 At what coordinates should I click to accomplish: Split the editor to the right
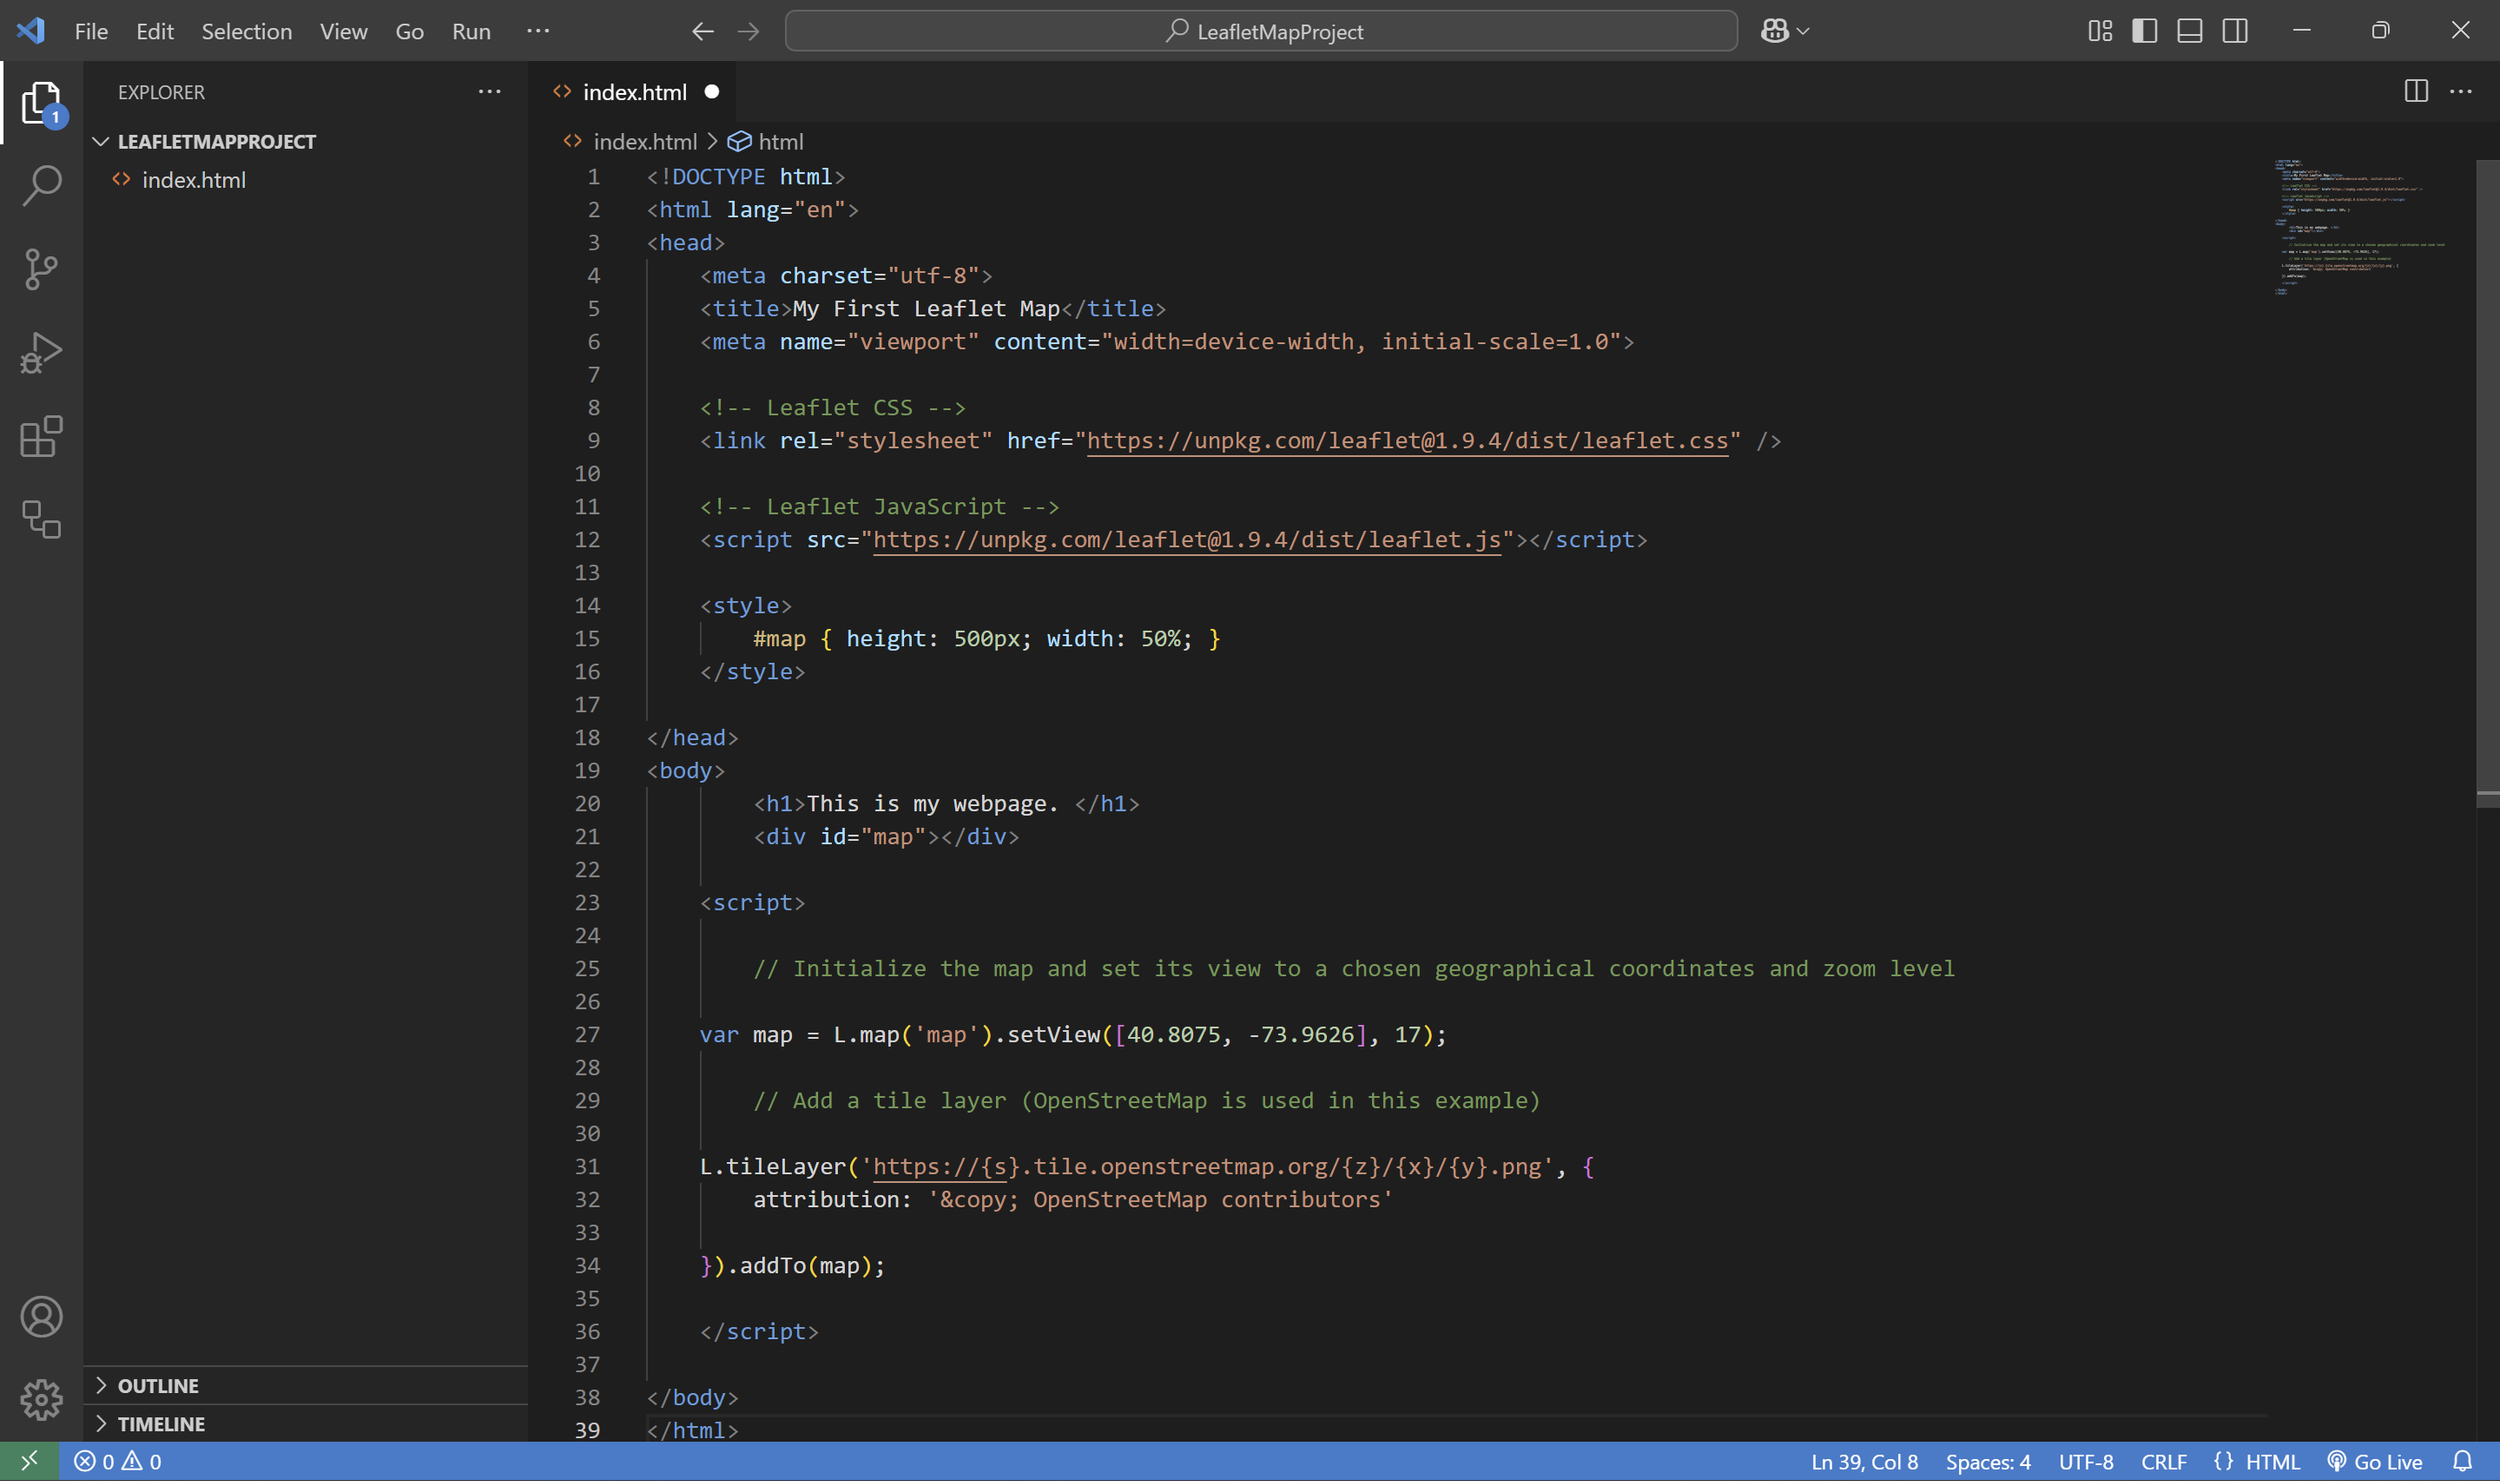(x=2415, y=91)
